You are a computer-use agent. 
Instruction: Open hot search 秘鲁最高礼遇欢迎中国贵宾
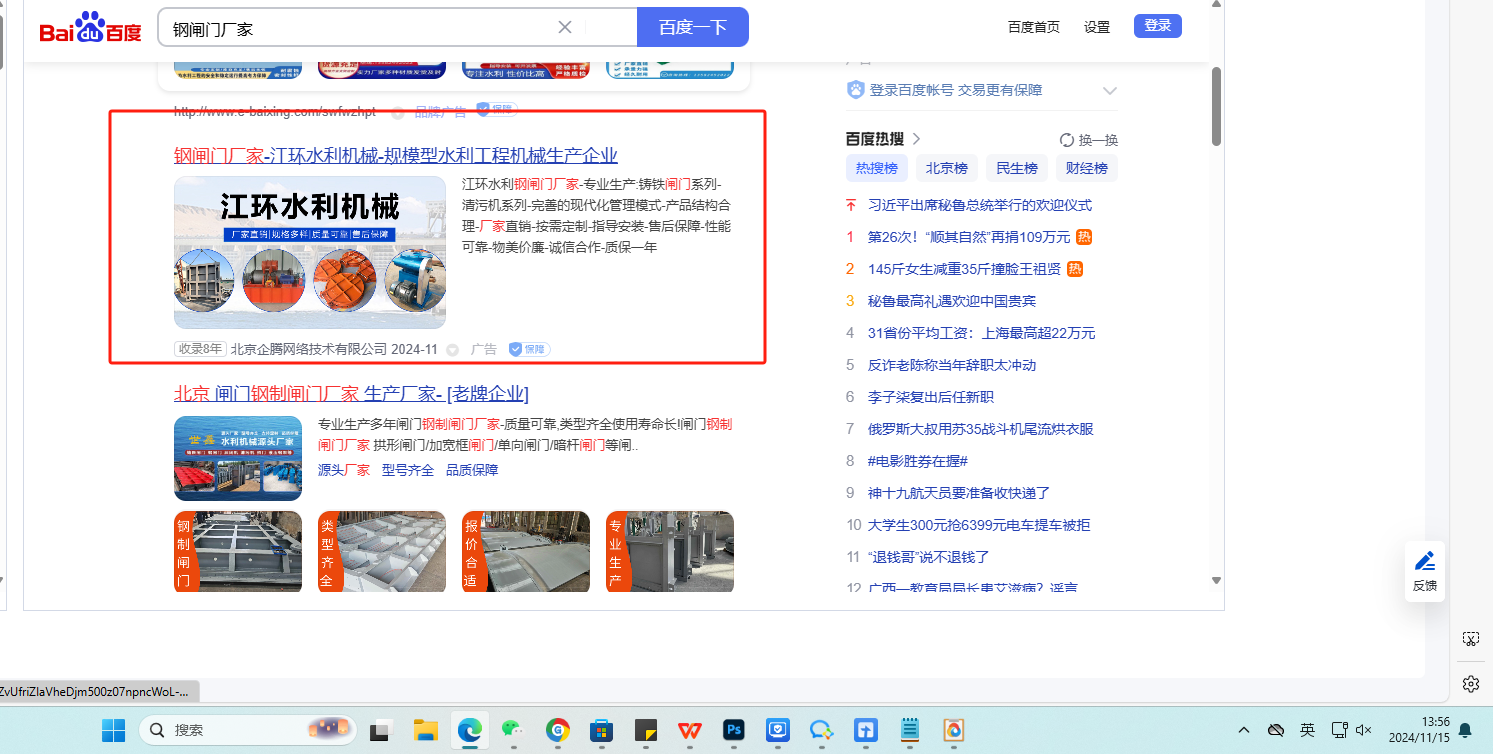pos(952,301)
